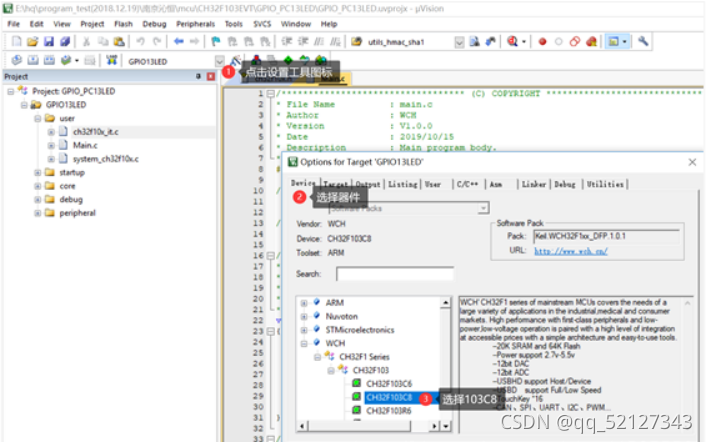Insert a breakpoint with the red dot
This screenshot has width=707, height=443.
coord(542,42)
